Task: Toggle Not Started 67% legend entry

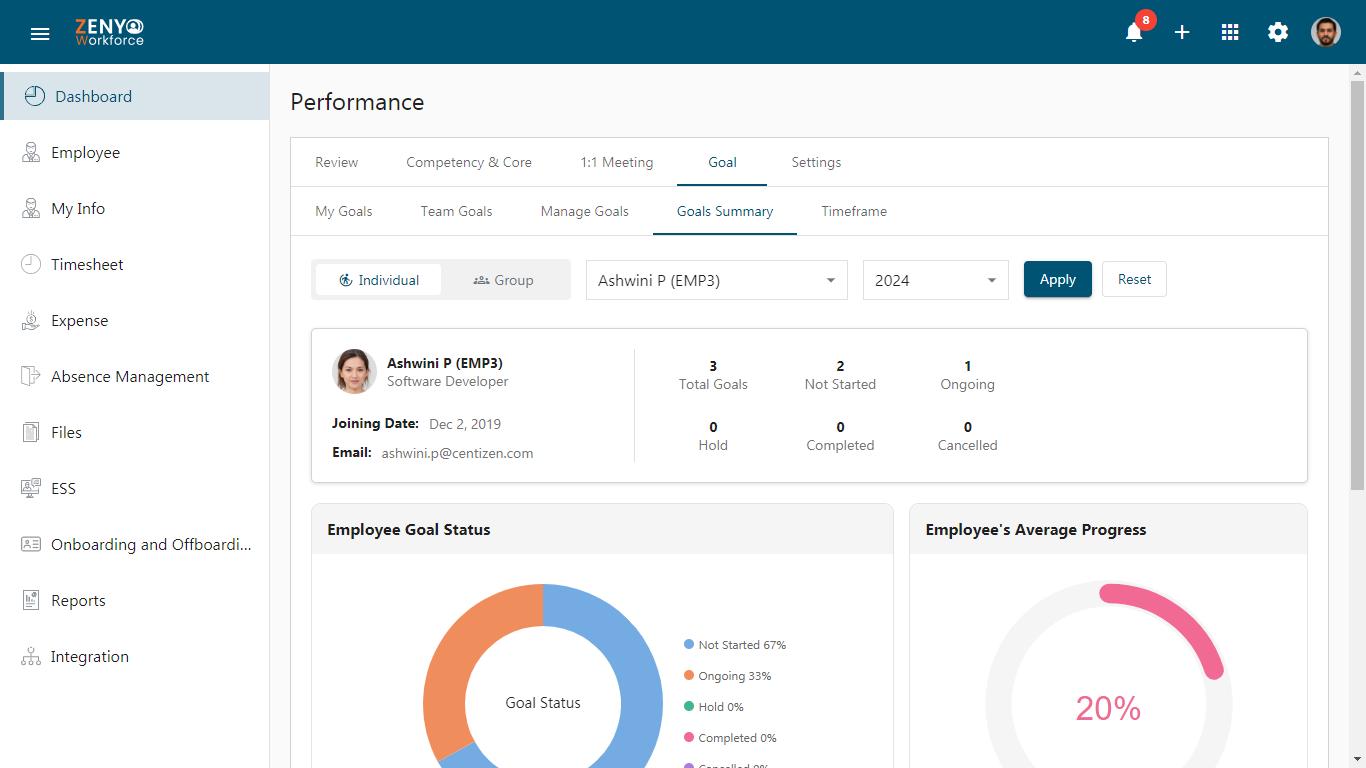Action: [x=735, y=645]
